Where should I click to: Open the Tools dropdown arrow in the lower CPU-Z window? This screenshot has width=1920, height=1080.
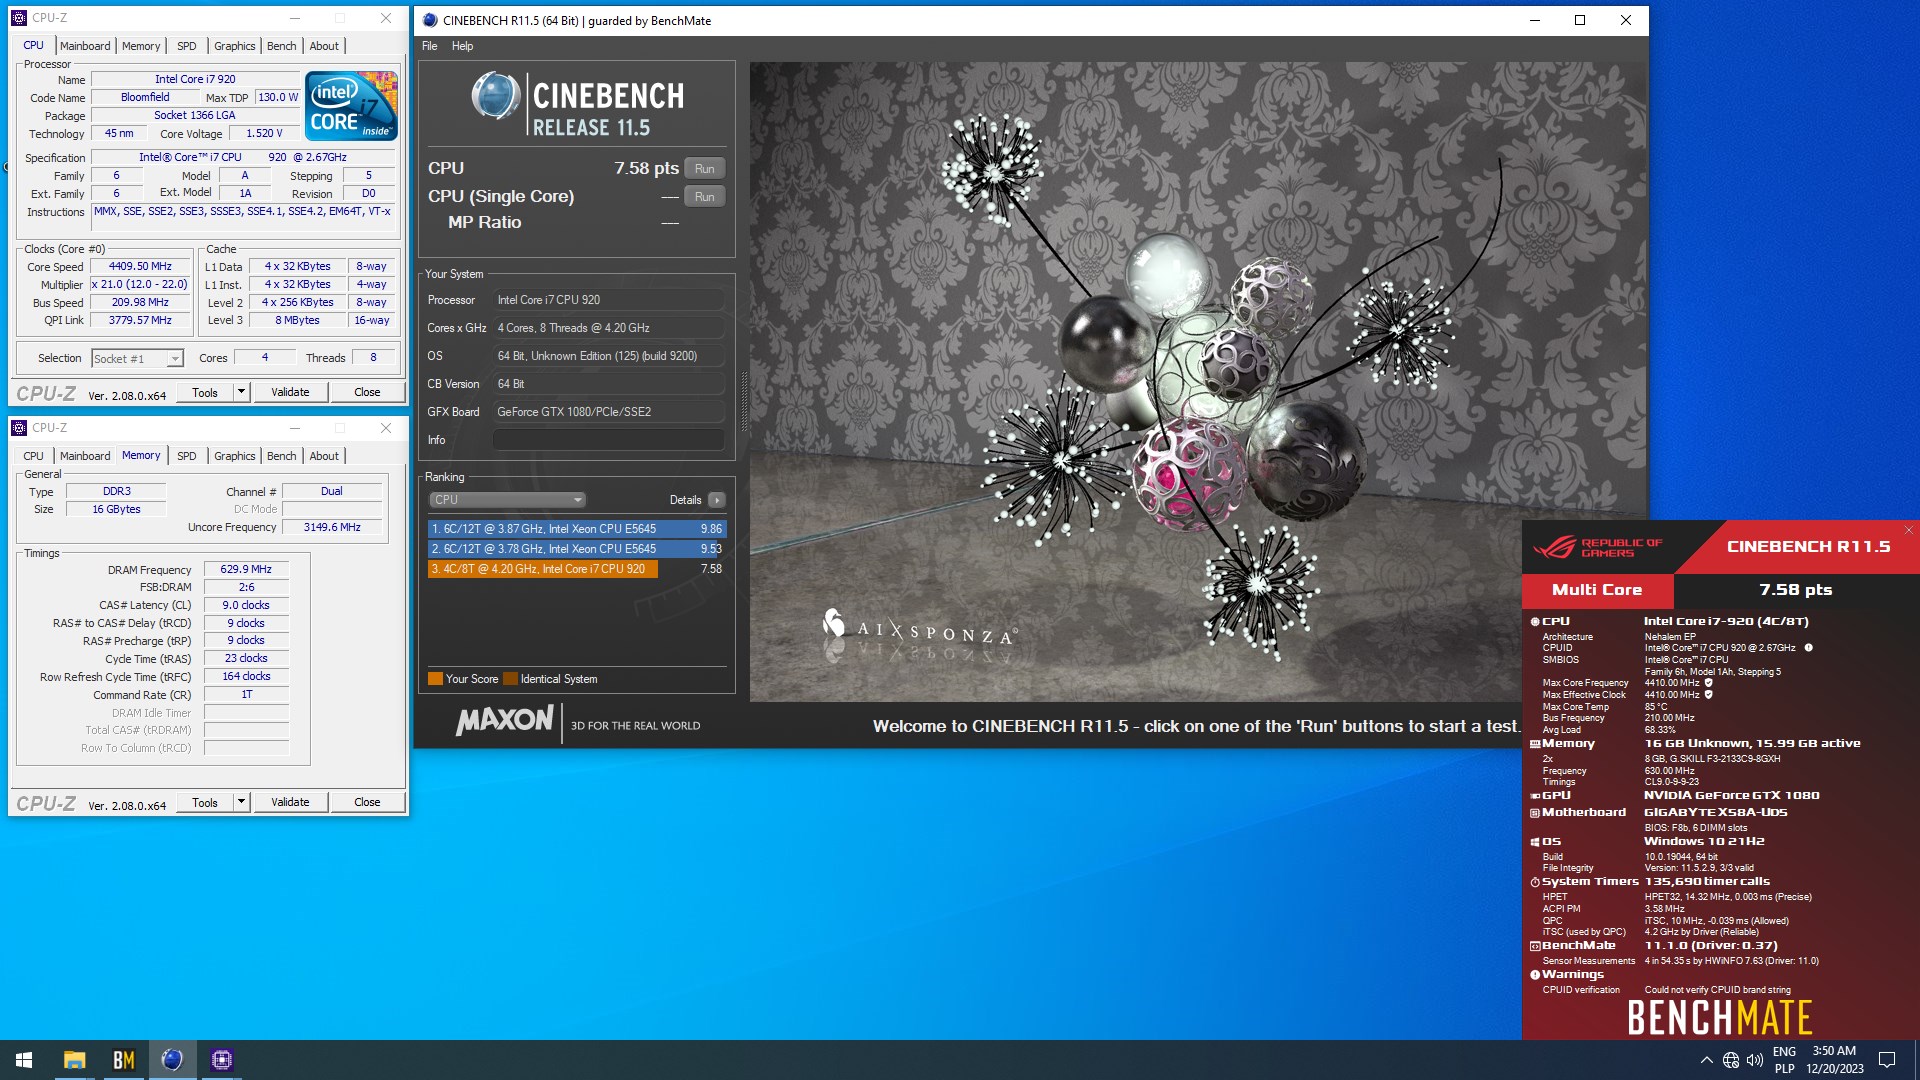241,802
